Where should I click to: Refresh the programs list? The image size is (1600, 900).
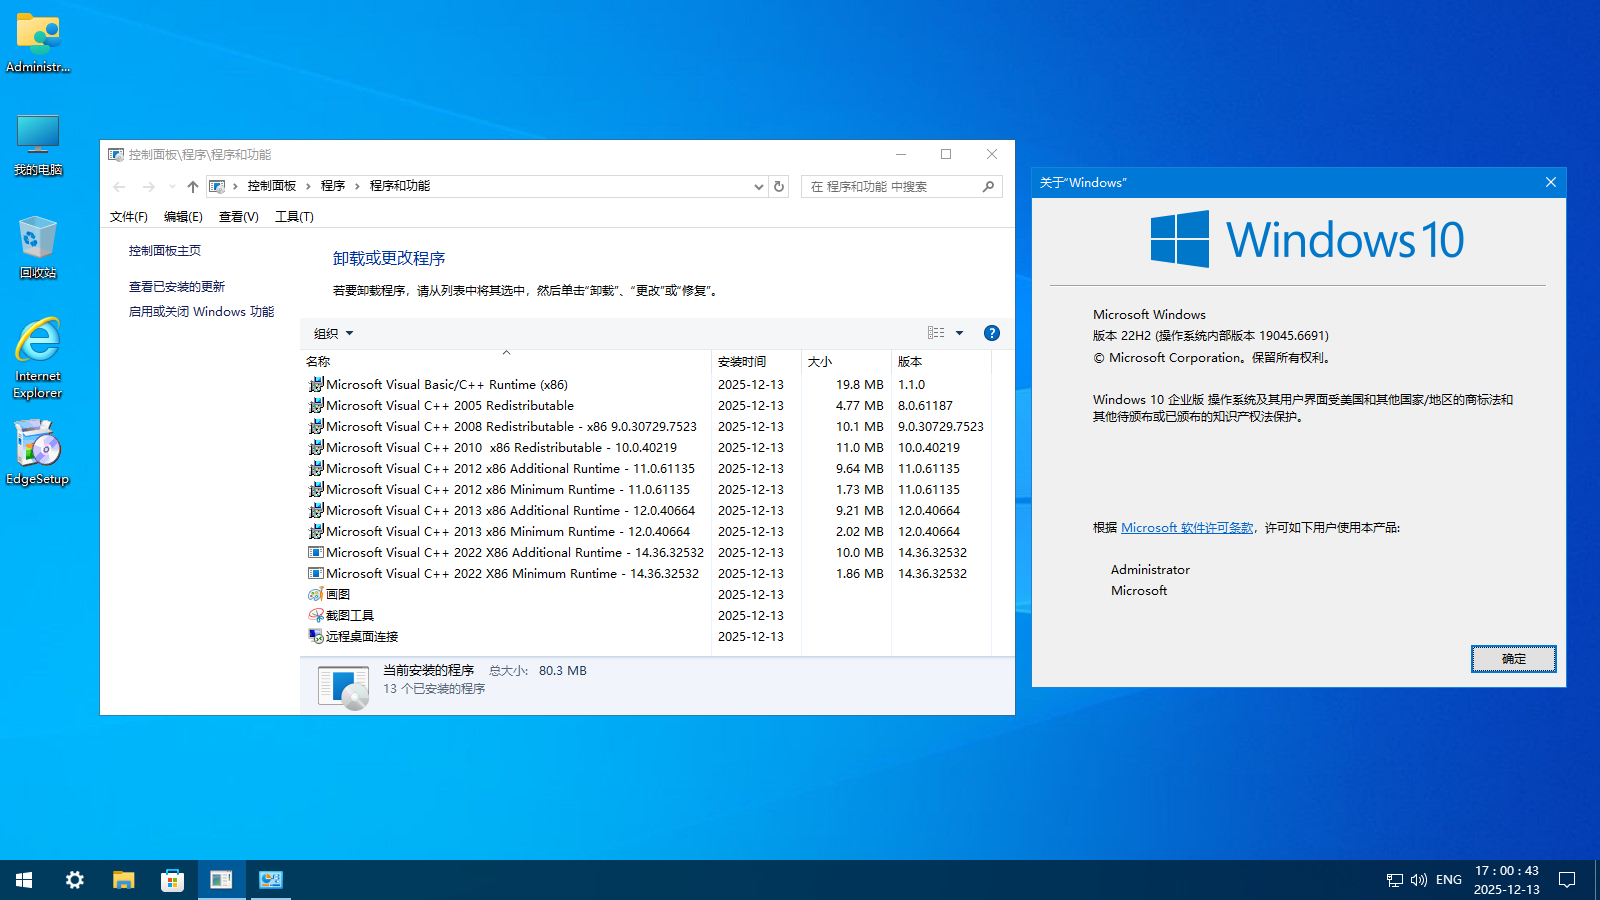pyautogui.click(x=779, y=186)
